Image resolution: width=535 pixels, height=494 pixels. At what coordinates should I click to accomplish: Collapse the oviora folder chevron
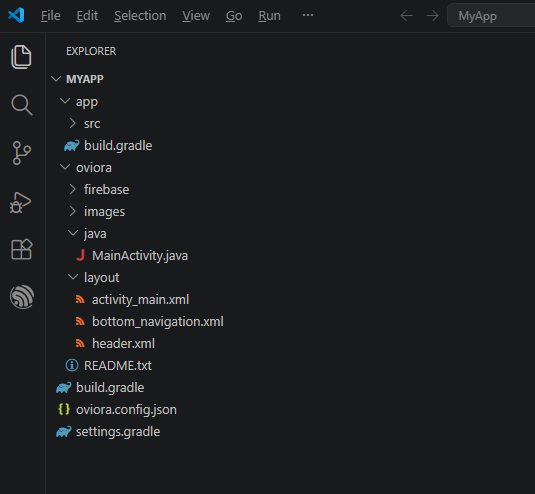click(65, 167)
